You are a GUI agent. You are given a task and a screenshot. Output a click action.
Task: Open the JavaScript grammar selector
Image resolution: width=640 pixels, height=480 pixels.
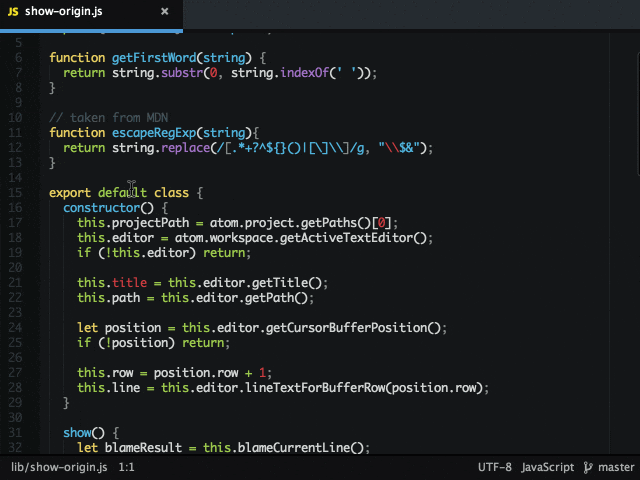coord(547,467)
